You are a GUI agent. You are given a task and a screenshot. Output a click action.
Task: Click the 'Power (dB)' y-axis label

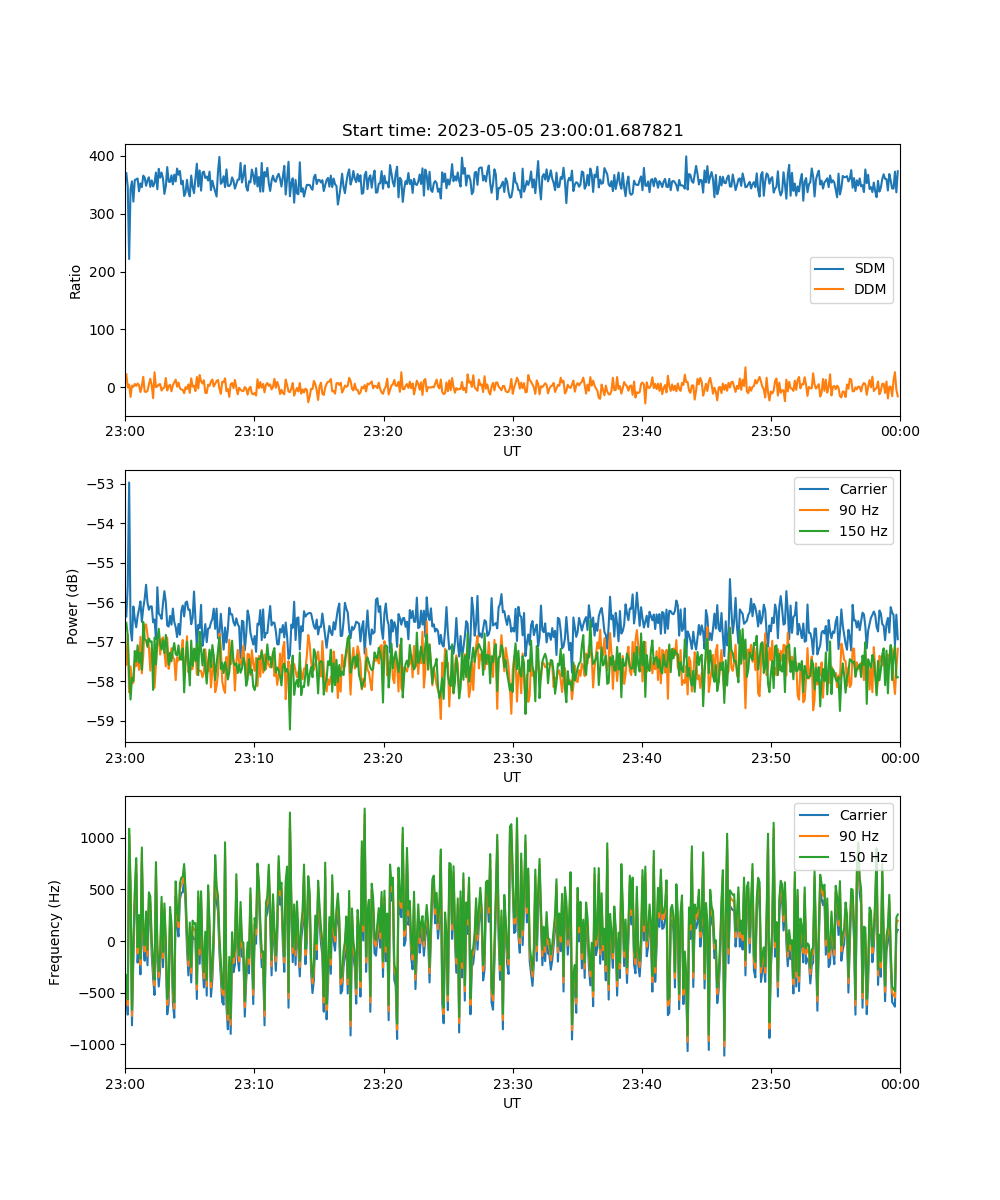click(x=73, y=606)
